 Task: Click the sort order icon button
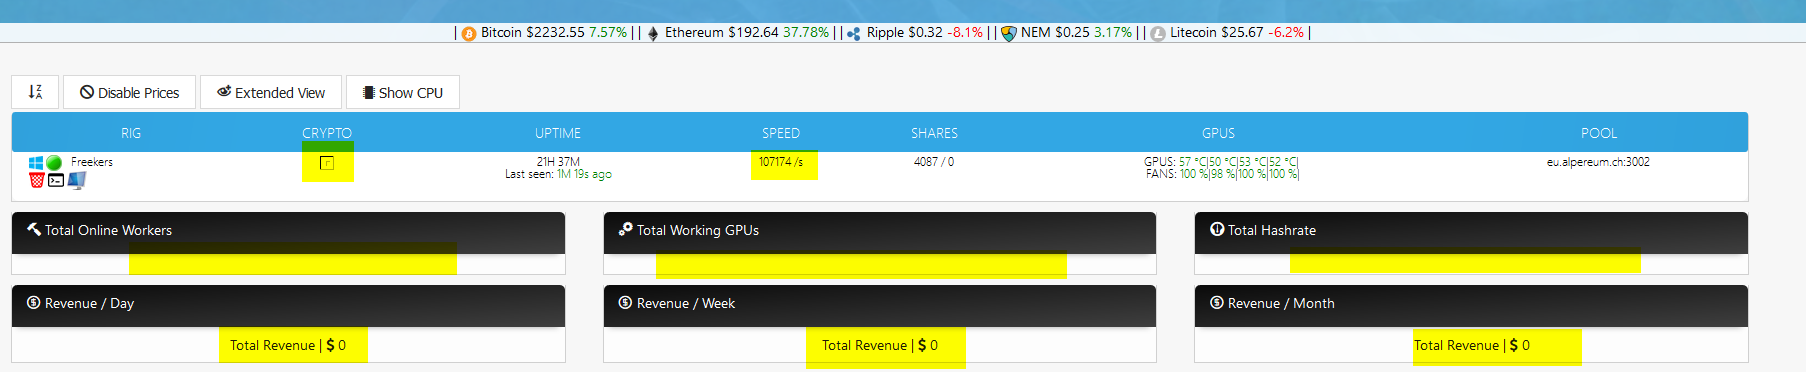pos(35,92)
